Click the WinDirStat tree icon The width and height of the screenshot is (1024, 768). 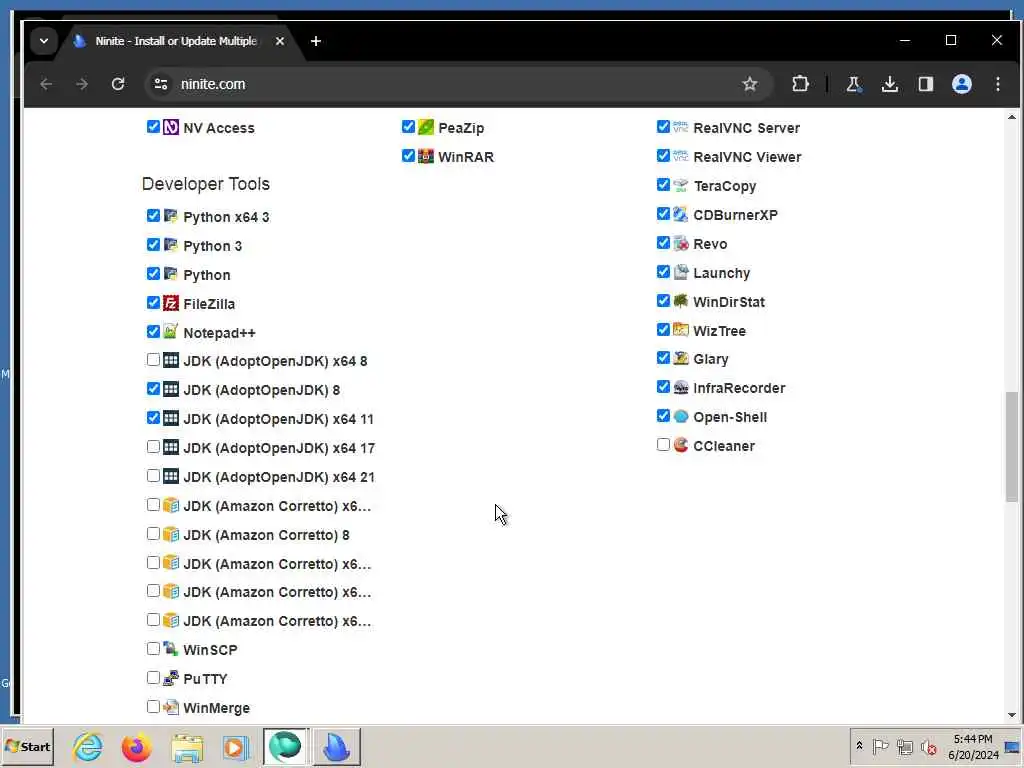pyautogui.click(x=680, y=301)
